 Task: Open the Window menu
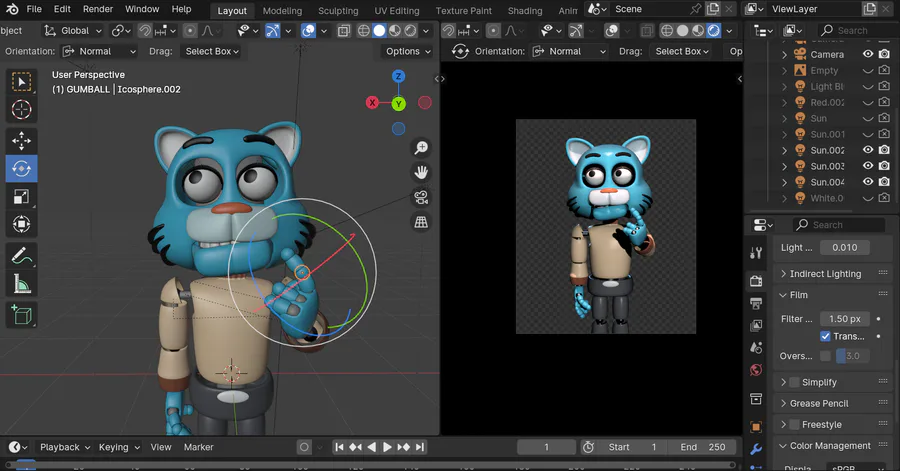tap(142, 9)
